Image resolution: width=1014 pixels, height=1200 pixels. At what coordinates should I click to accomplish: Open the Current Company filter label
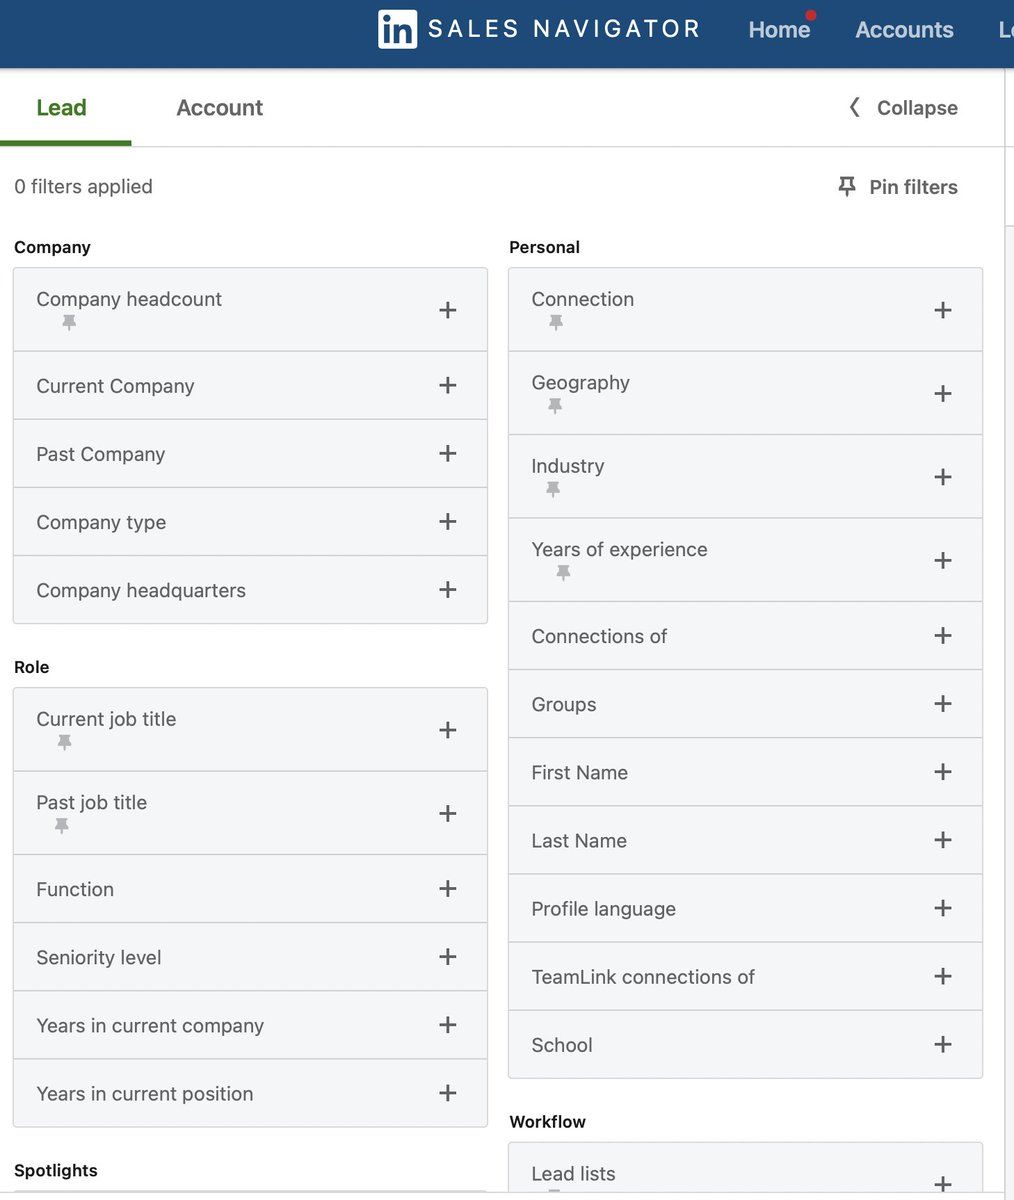point(115,386)
